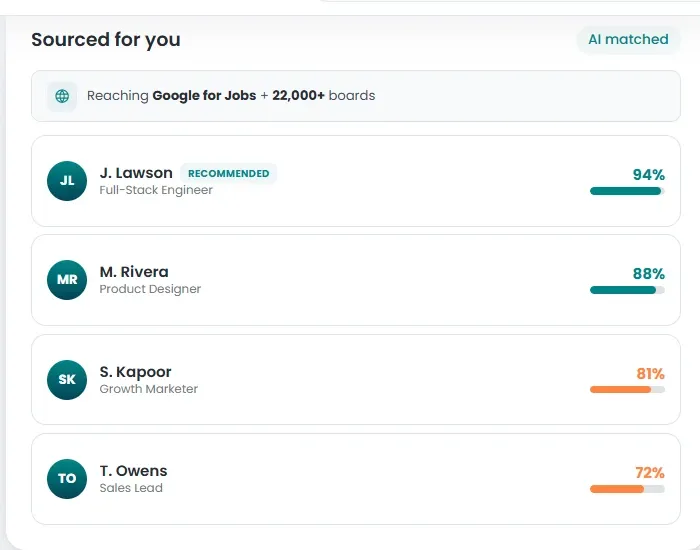The image size is (700, 550).
Task: Click the Google for Jobs text
Action: click(204, 96)
